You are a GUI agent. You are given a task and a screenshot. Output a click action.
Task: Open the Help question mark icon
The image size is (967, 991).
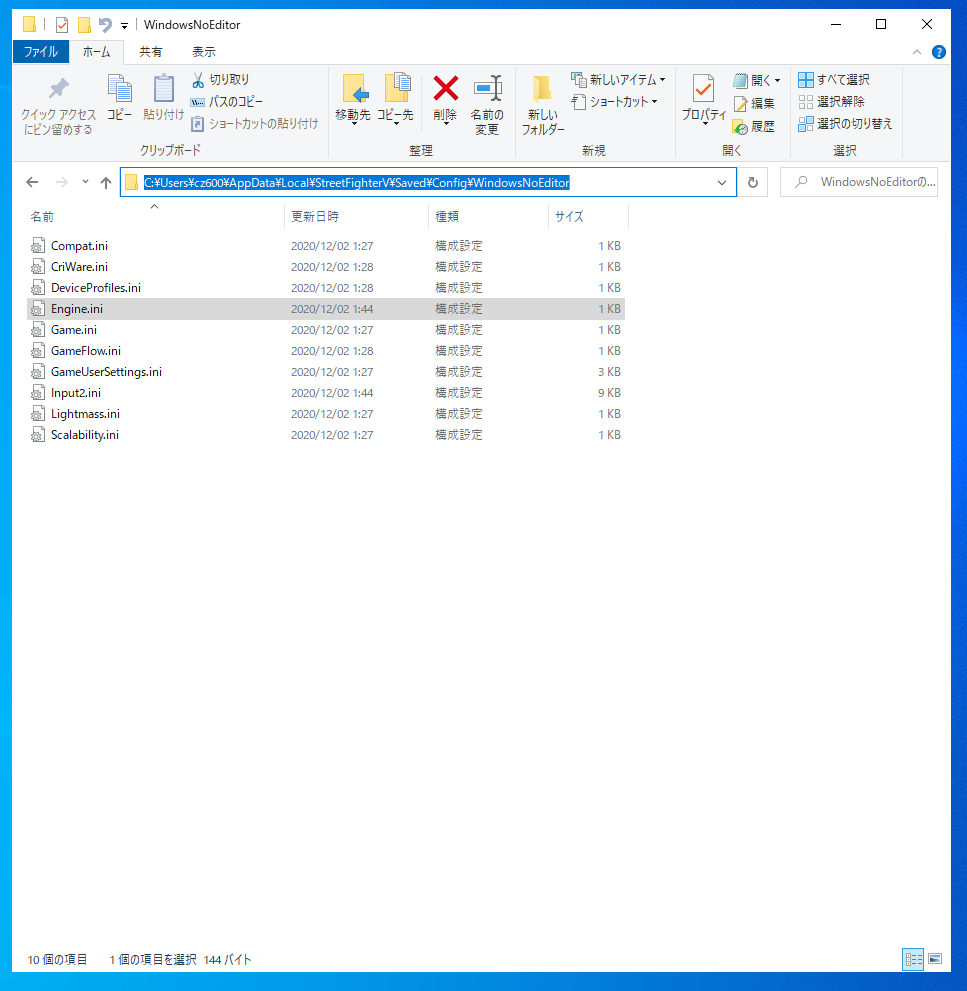[939, 52]
